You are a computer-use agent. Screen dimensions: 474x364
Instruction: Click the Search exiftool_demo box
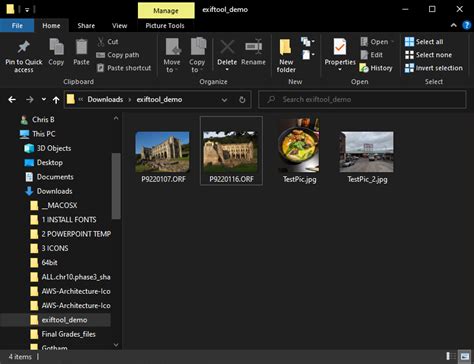click(x=362, y=100)
